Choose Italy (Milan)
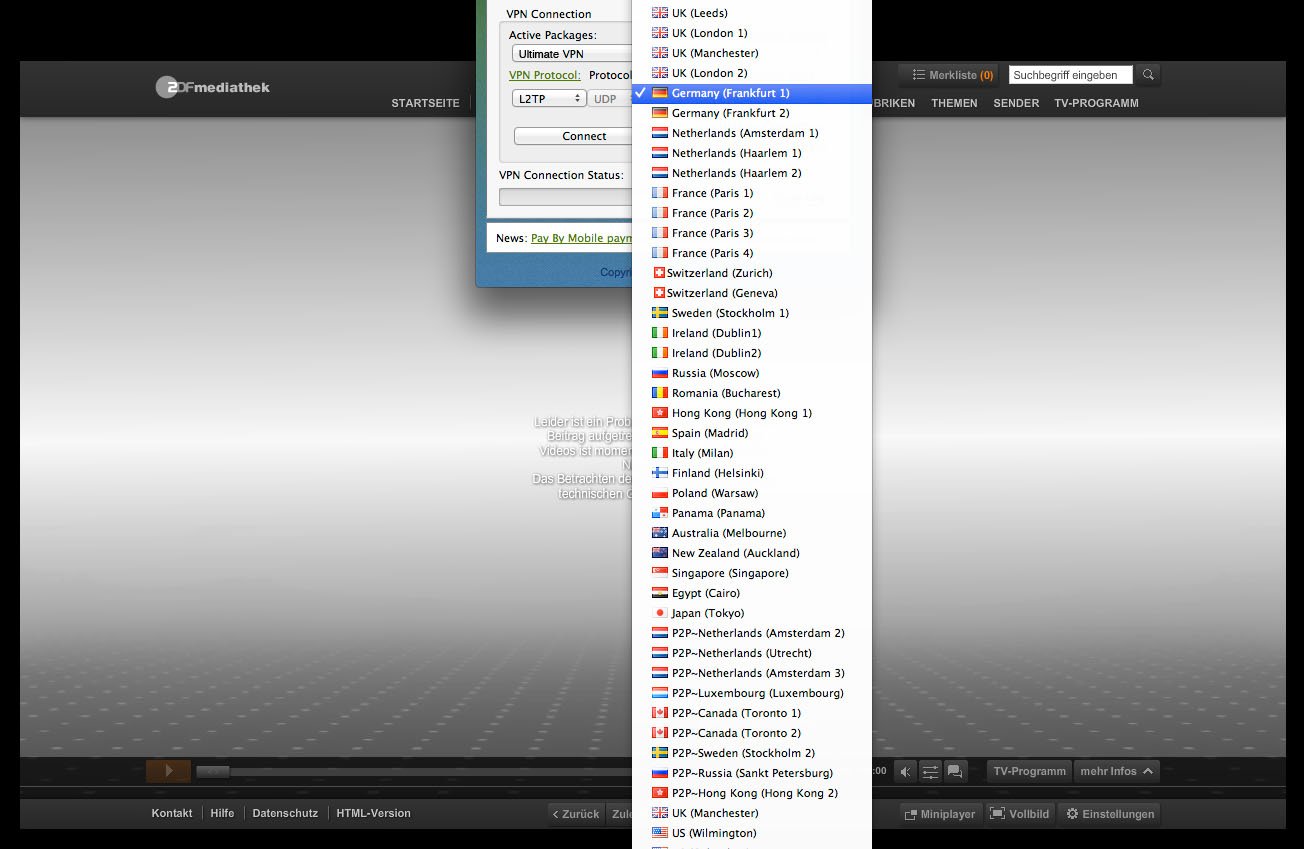Screen dimensions: 1304x849 pyautogui.click(x=752, y=453)
